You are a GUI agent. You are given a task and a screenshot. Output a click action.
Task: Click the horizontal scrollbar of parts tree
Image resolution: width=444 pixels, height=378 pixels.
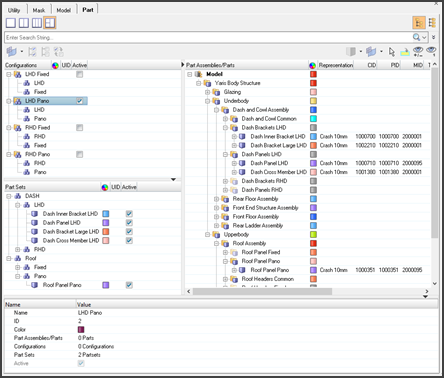pyautogui.click(x=263, y=292)
